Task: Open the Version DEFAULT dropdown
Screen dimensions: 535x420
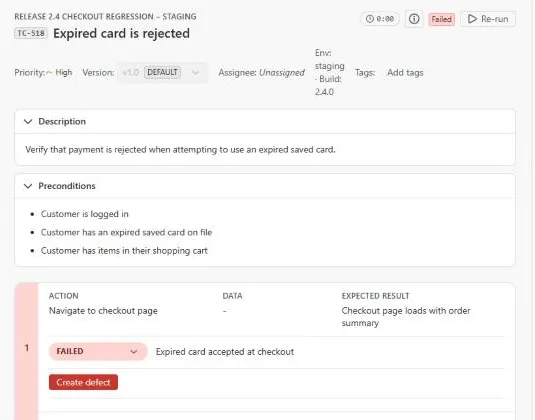Action: click(162, 72)
